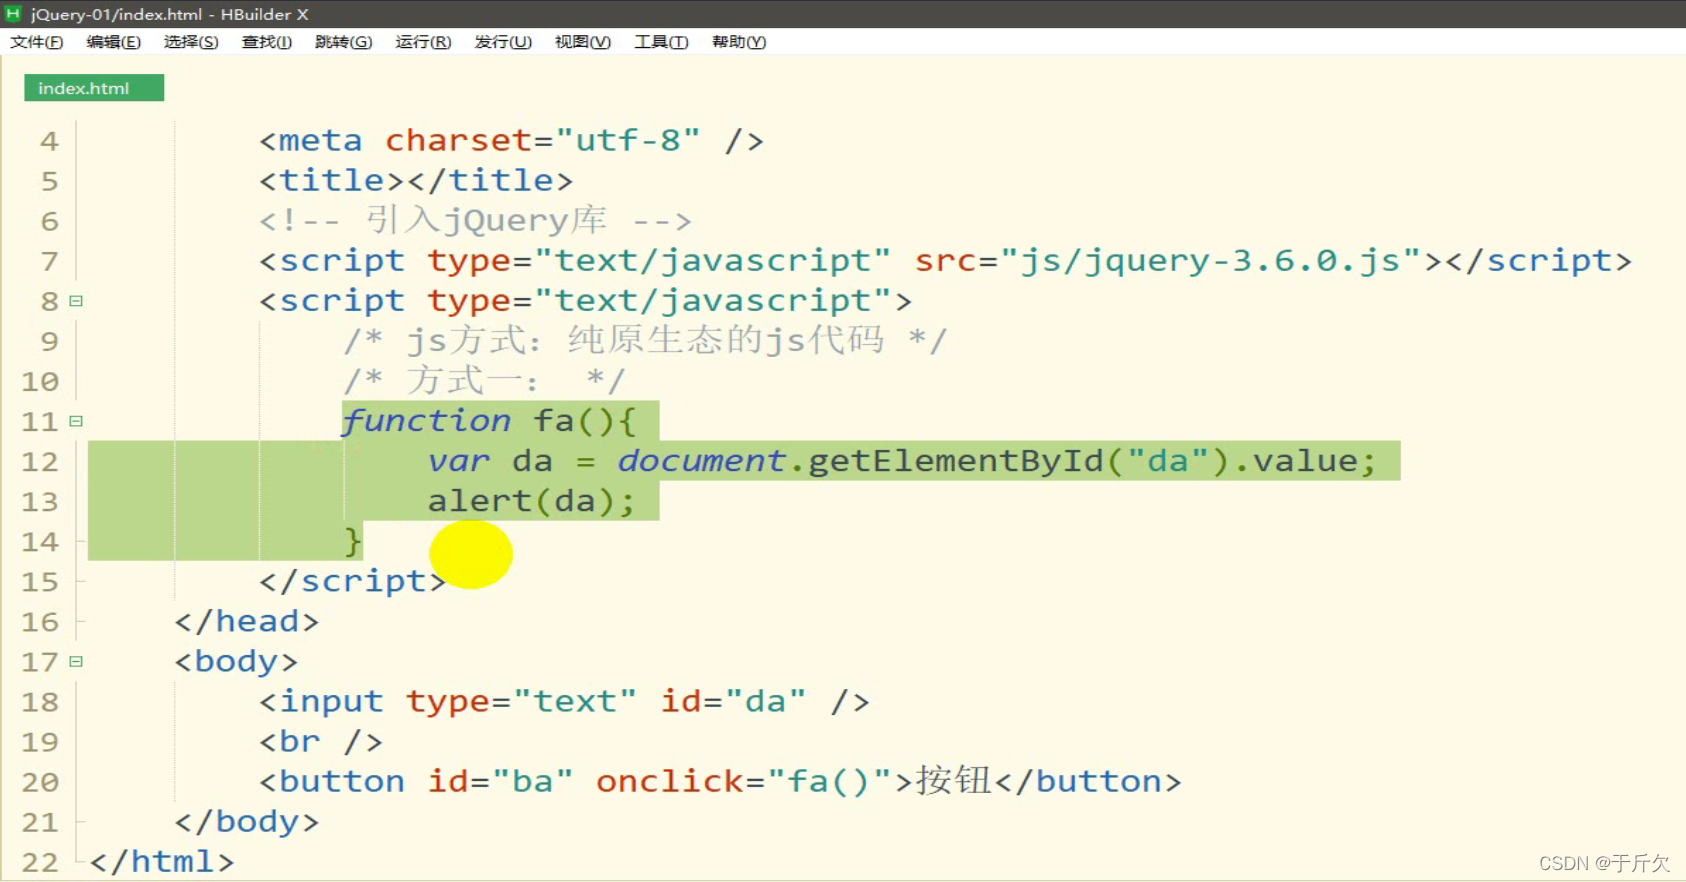Click the 引入jQuery库 comment
The width and height of the screenshot is (1686, 882).
(x=475, y=220)
